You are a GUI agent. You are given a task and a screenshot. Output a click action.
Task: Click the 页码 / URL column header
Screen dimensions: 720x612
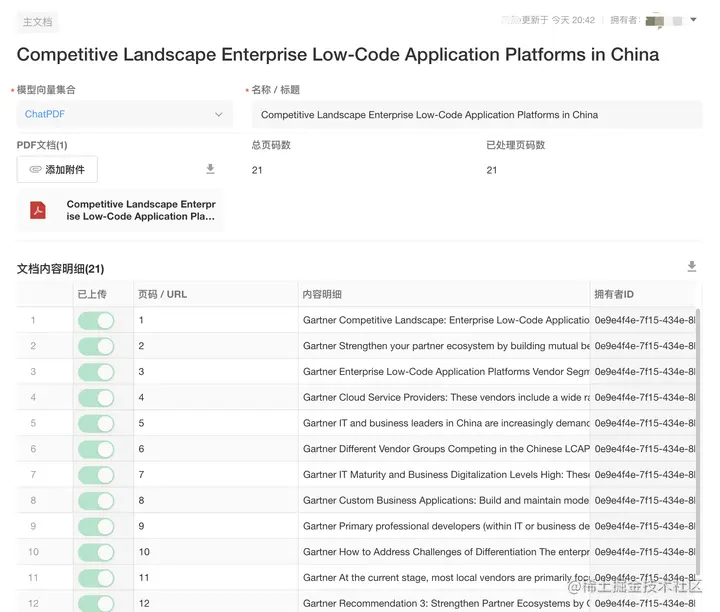216,294
